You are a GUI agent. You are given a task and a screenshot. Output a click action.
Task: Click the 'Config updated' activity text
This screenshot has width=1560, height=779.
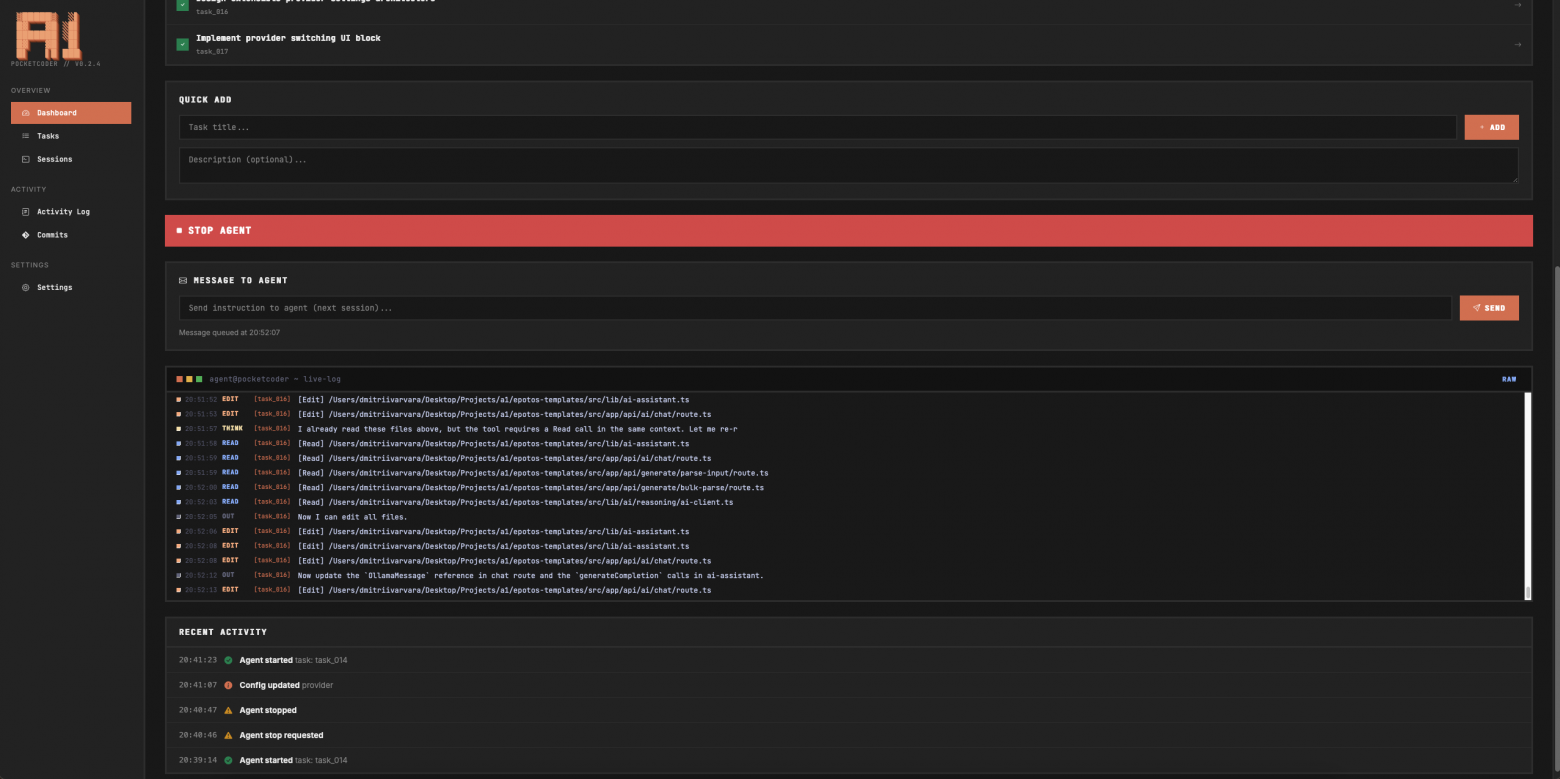tap(269, 685)
